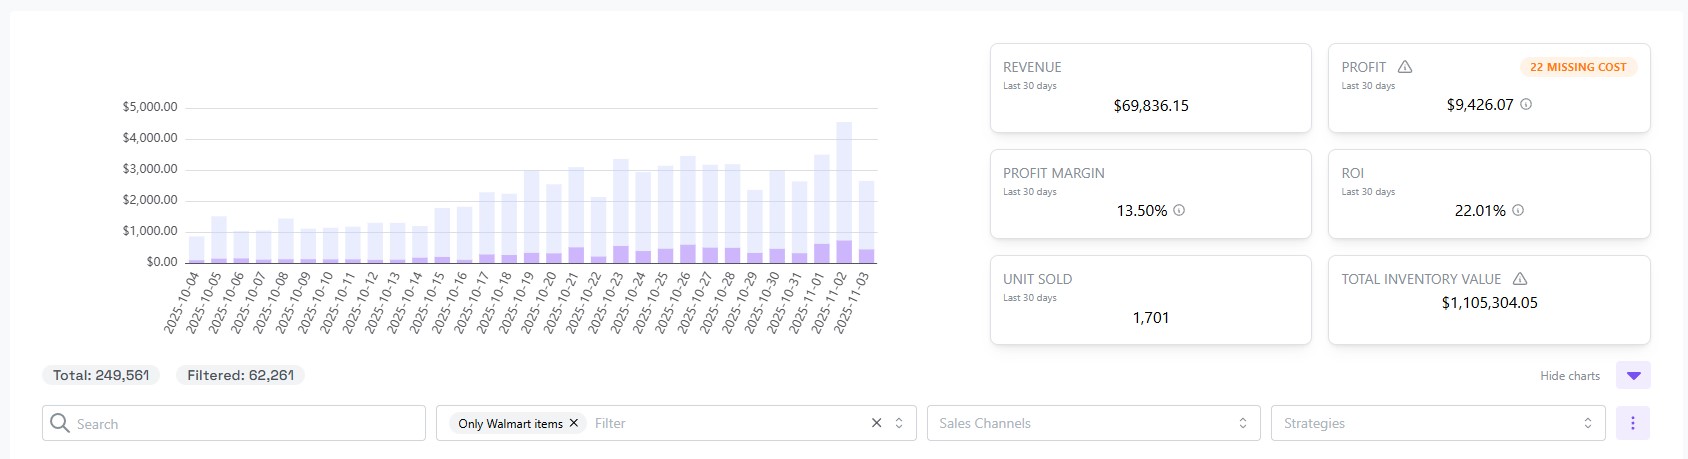The image size is (1688, 459).
Task: Click the Profit Margin info icon
Action: [x=1179, y=210]
